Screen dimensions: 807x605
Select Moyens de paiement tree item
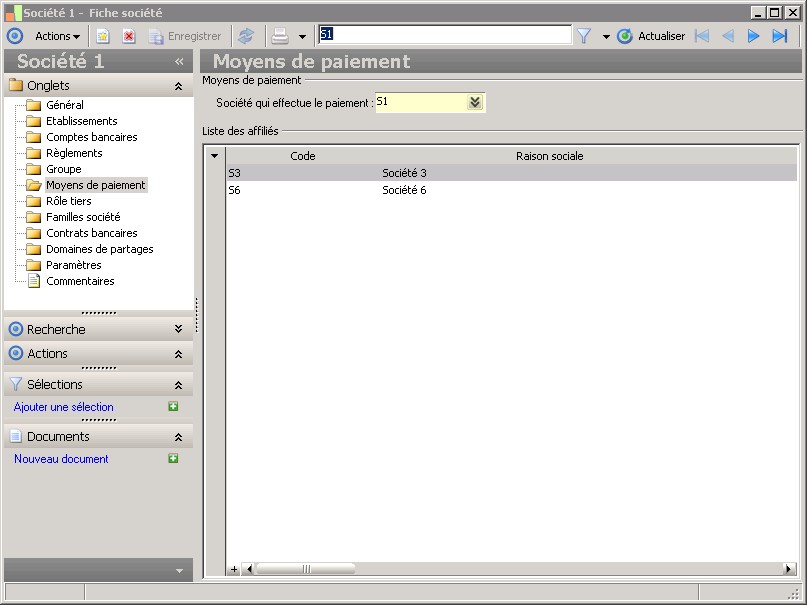click(x=96, y=185)
